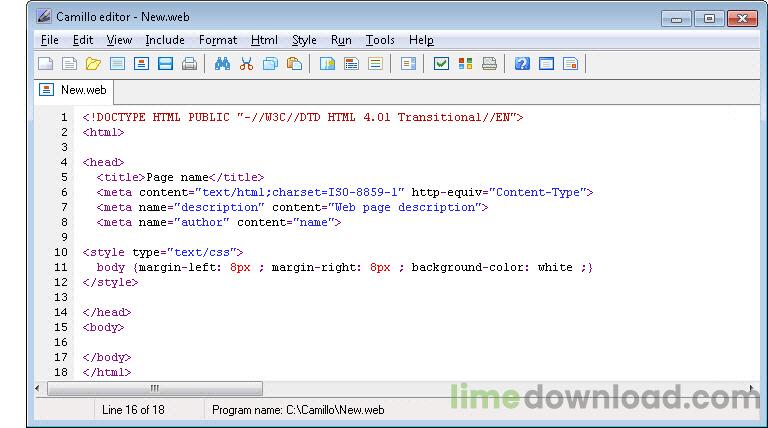Click the closing </body> tag on line 17

click(107, 357)
